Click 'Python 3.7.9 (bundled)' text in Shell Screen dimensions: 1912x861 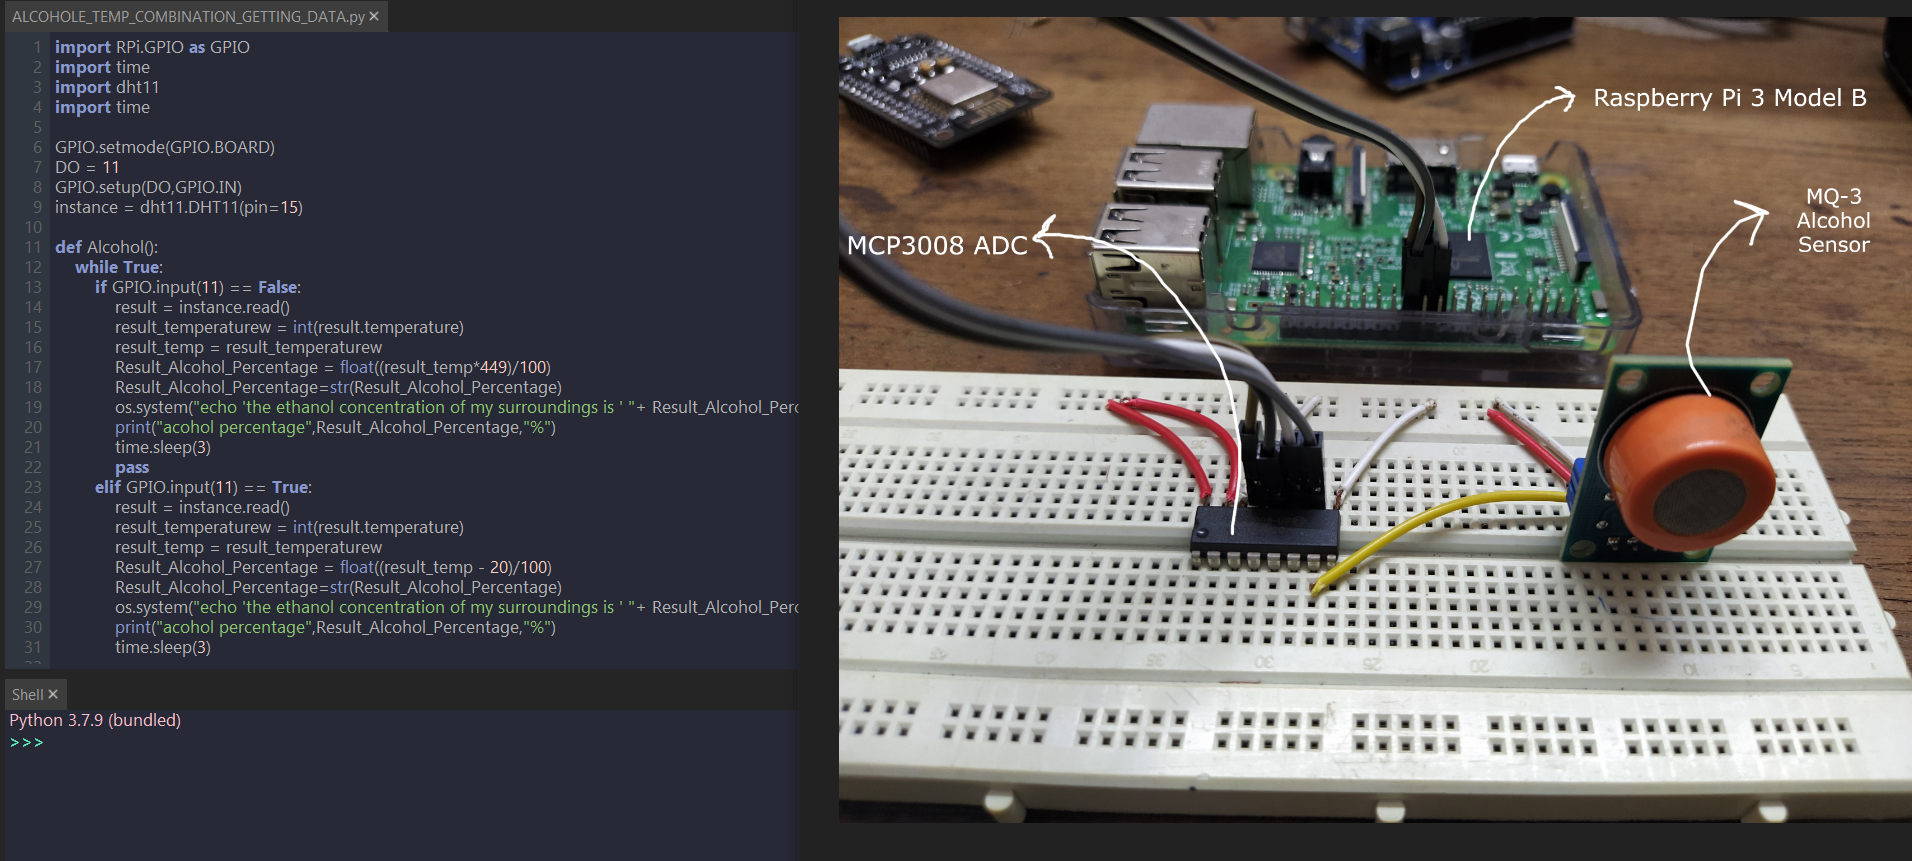click(95, 720)
